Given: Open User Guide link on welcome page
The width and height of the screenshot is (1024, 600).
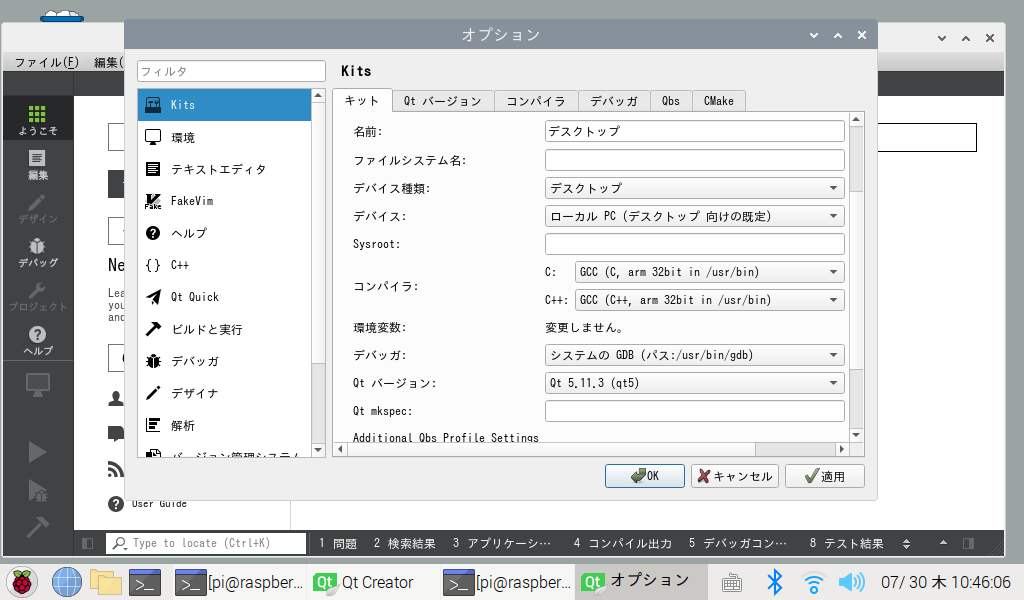Looking at the screenshot, I should (159, 504).
